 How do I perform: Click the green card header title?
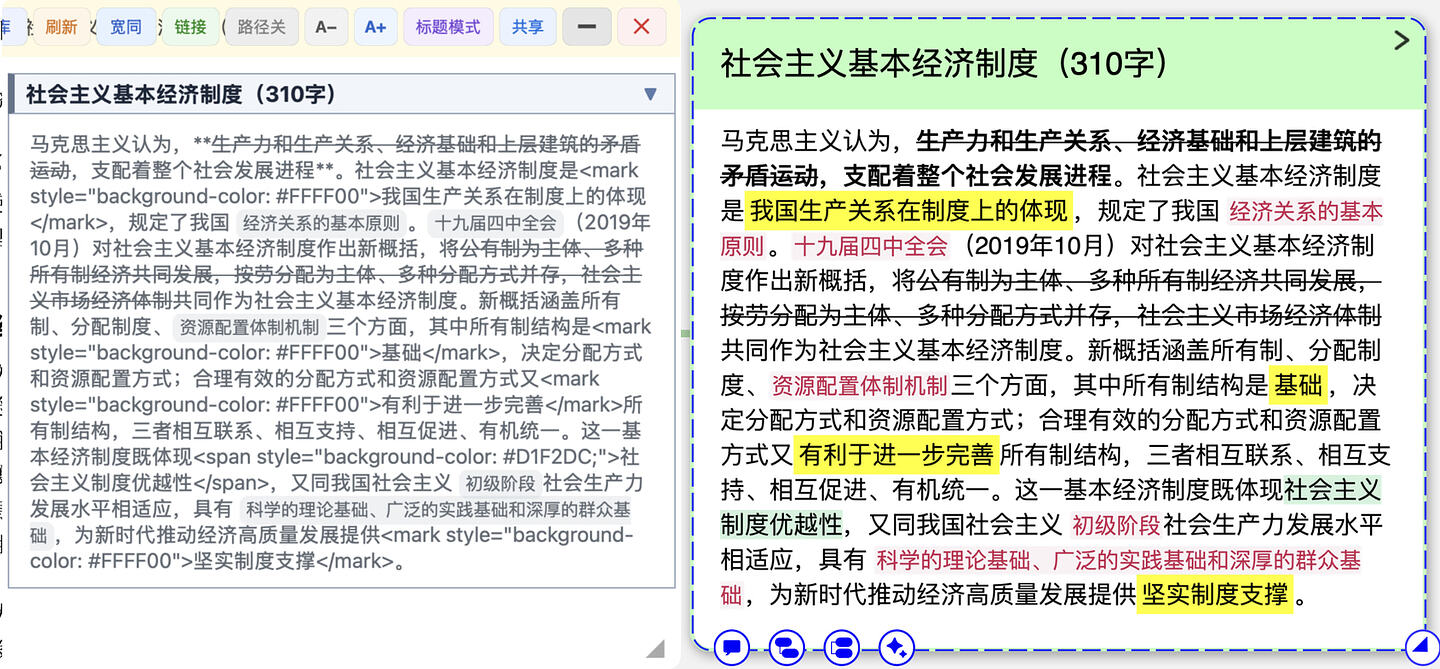(x=944, y=64)
